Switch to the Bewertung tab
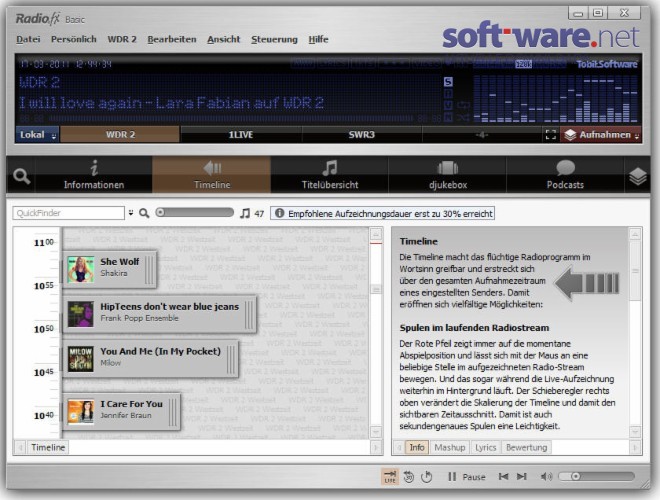Viewport: 660px width, 500px height. point(526,447)
